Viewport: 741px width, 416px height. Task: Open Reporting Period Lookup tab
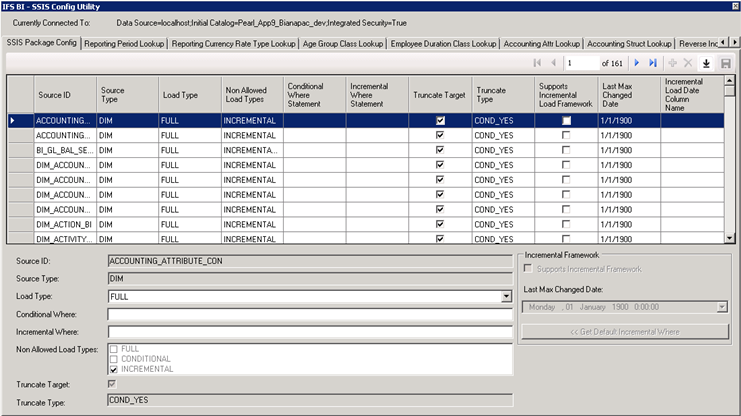[124, 43]
